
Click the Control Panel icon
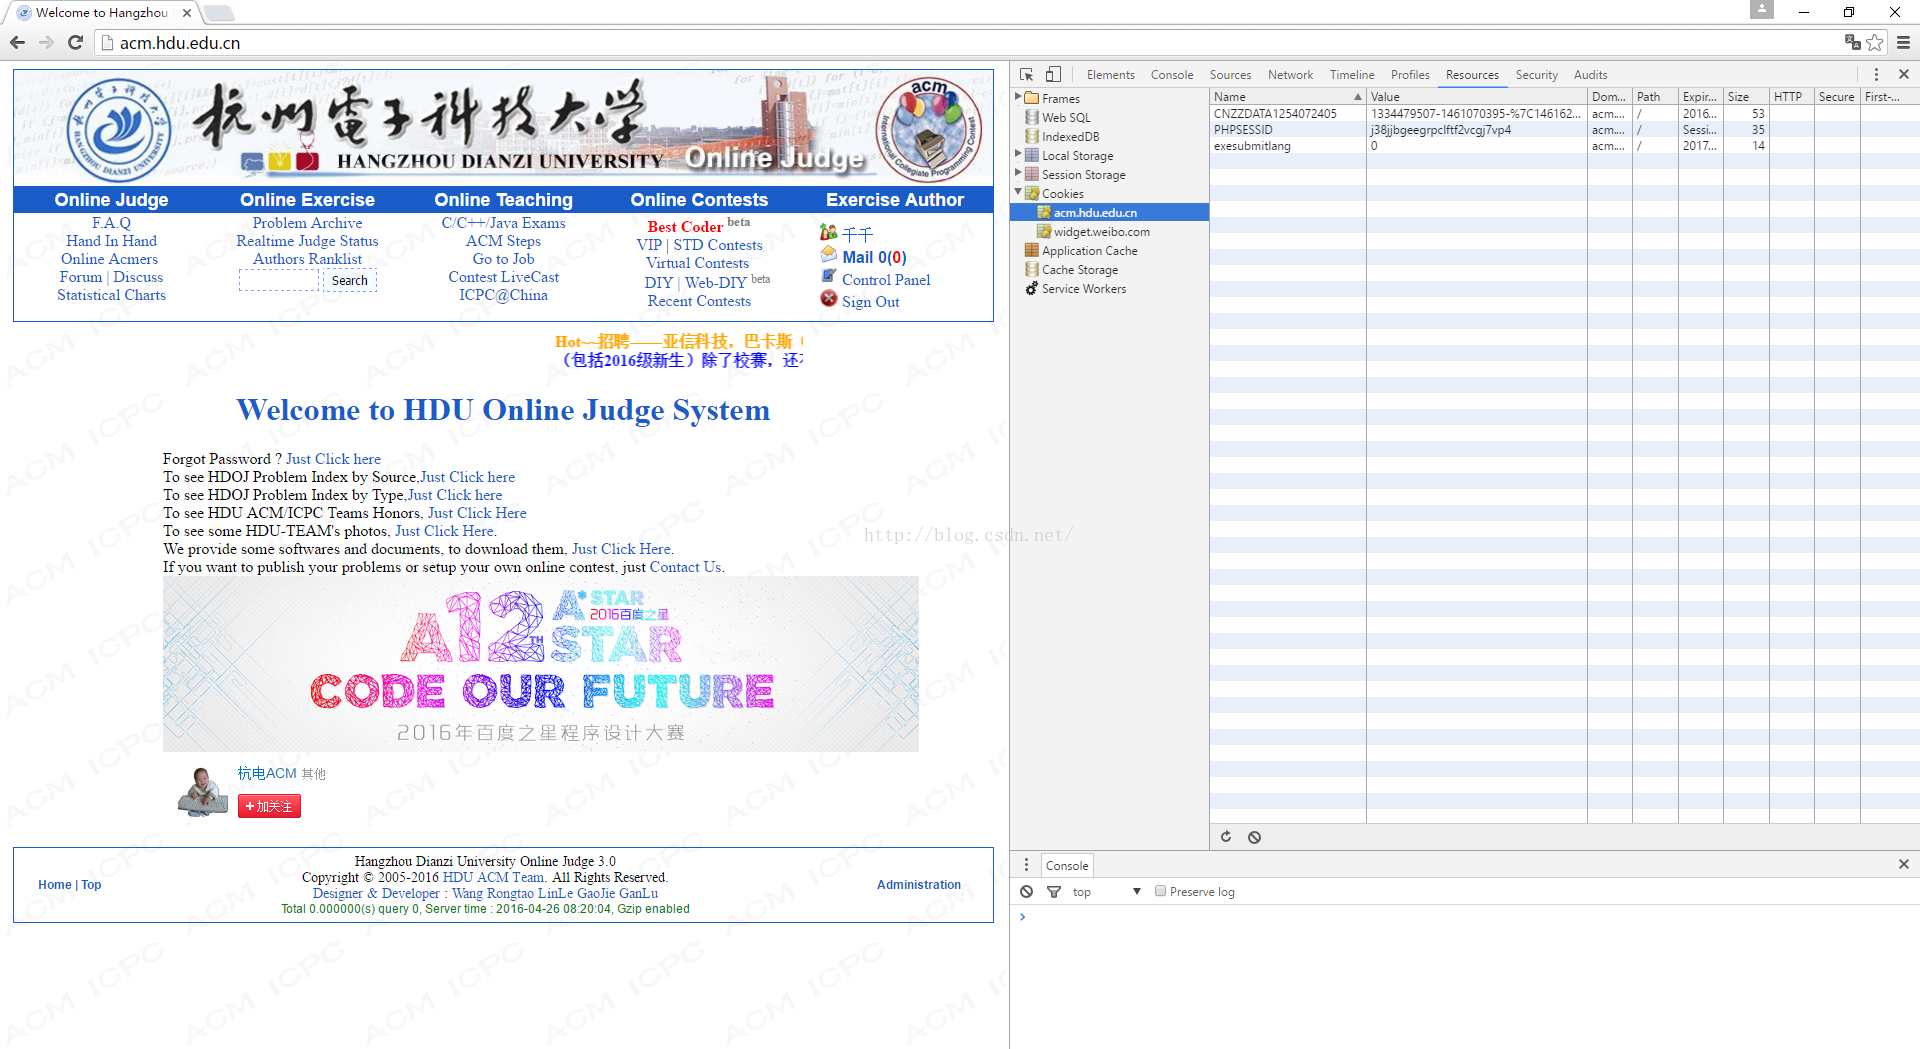[829, 276]
